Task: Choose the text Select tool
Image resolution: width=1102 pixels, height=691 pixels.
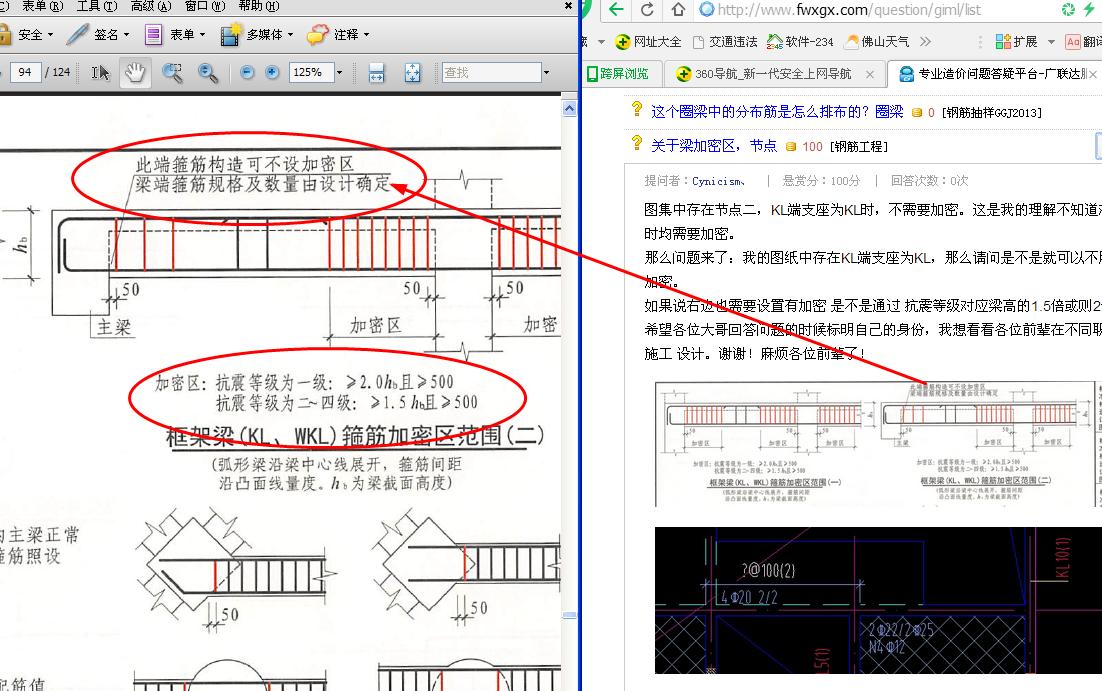Action: [101, 72]
